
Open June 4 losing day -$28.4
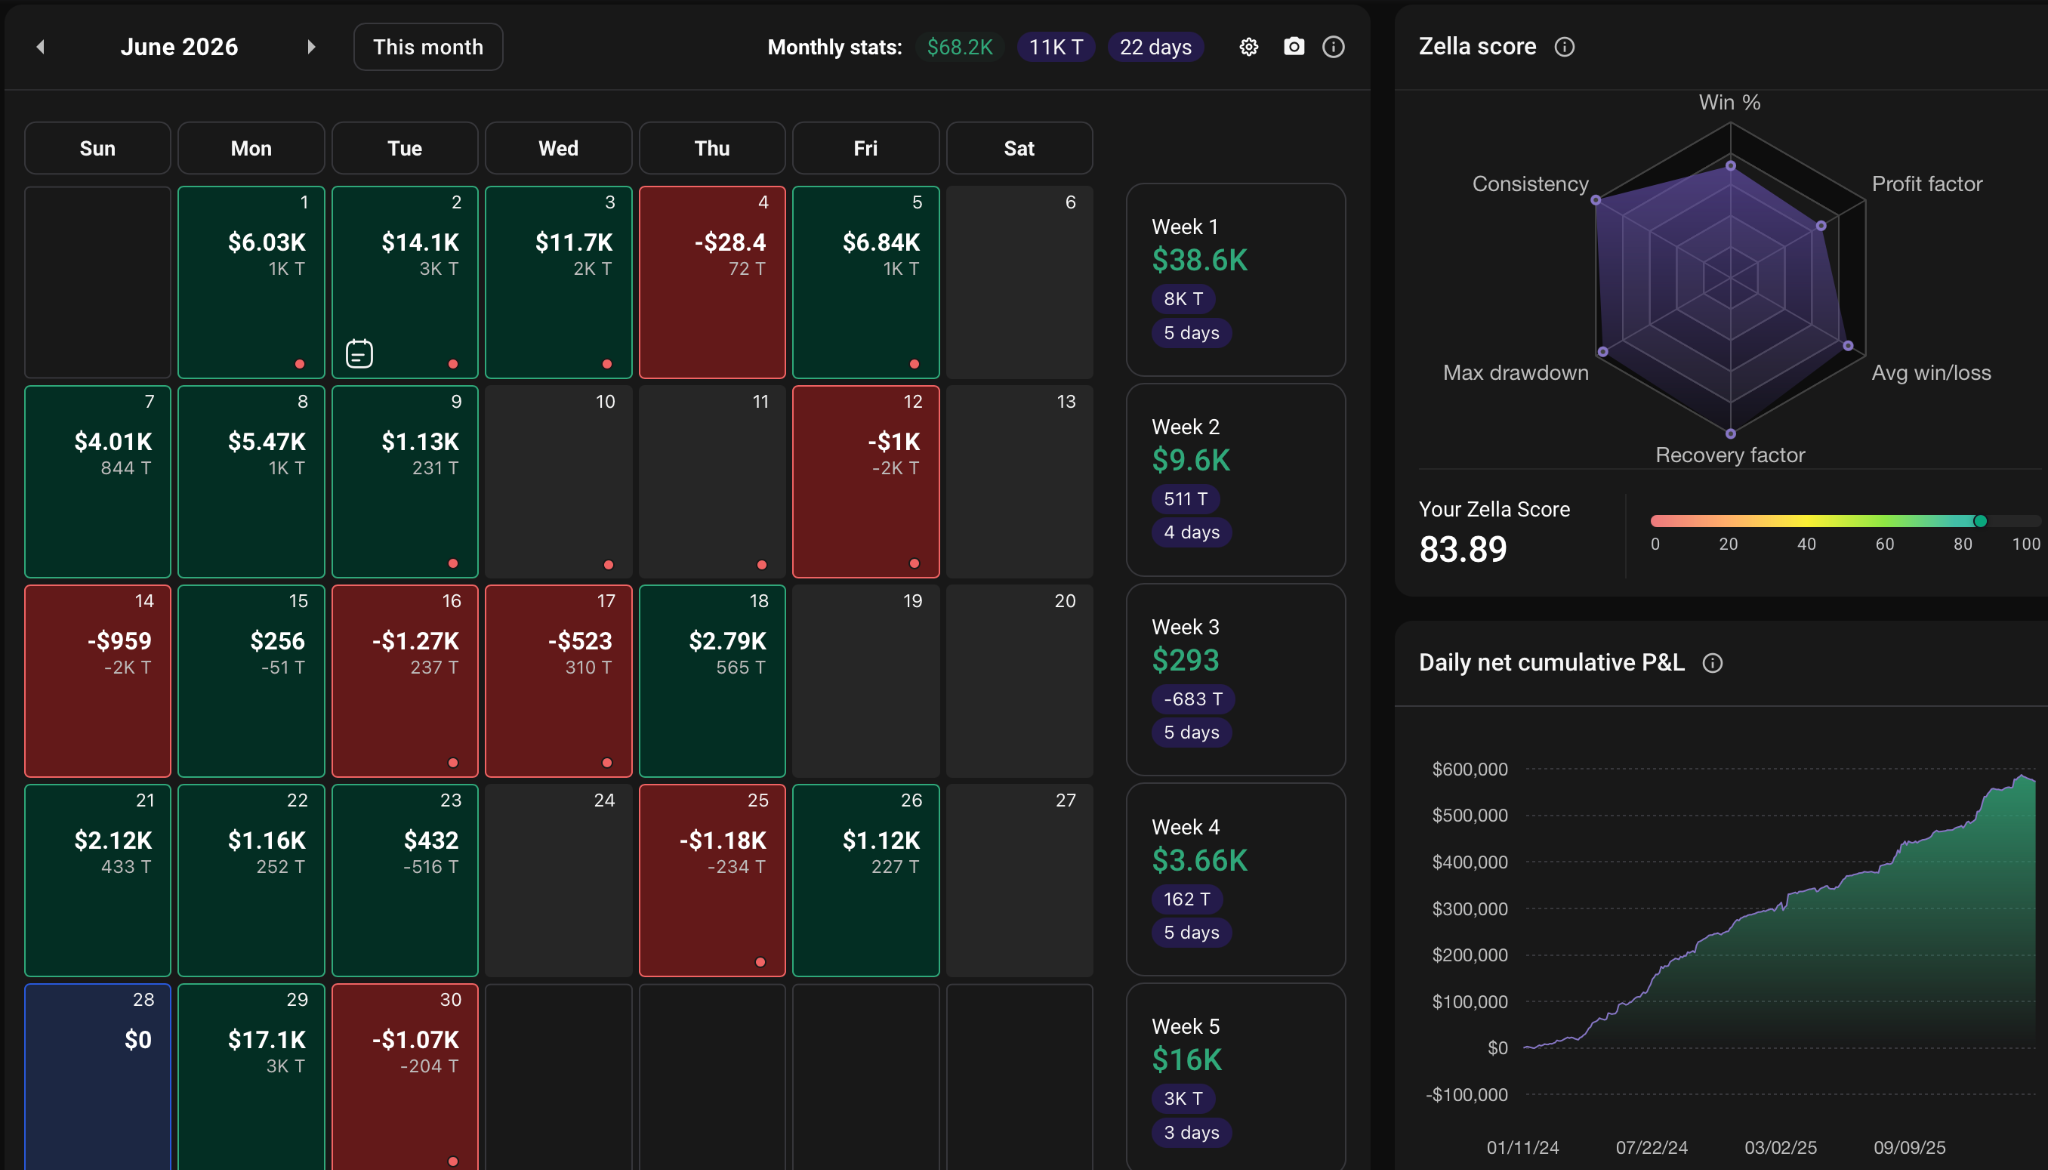point(712,282)
